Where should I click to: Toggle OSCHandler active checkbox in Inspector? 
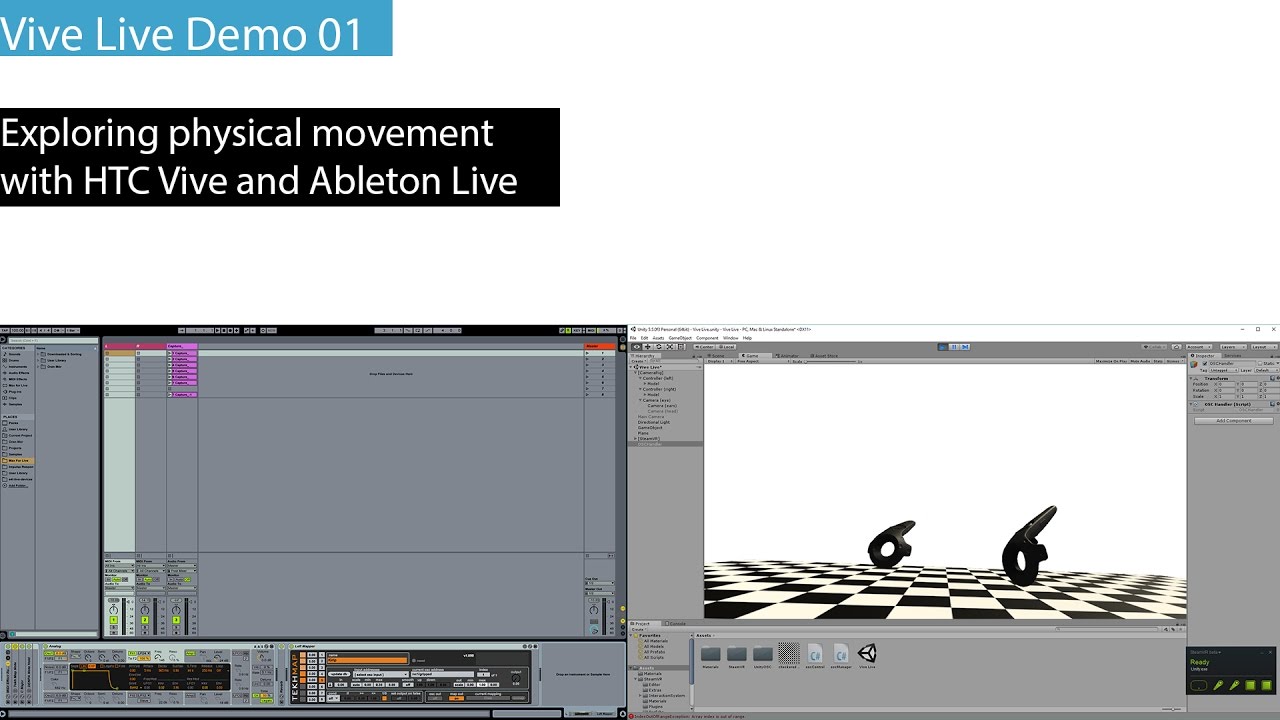click(x=1205, y=363)
